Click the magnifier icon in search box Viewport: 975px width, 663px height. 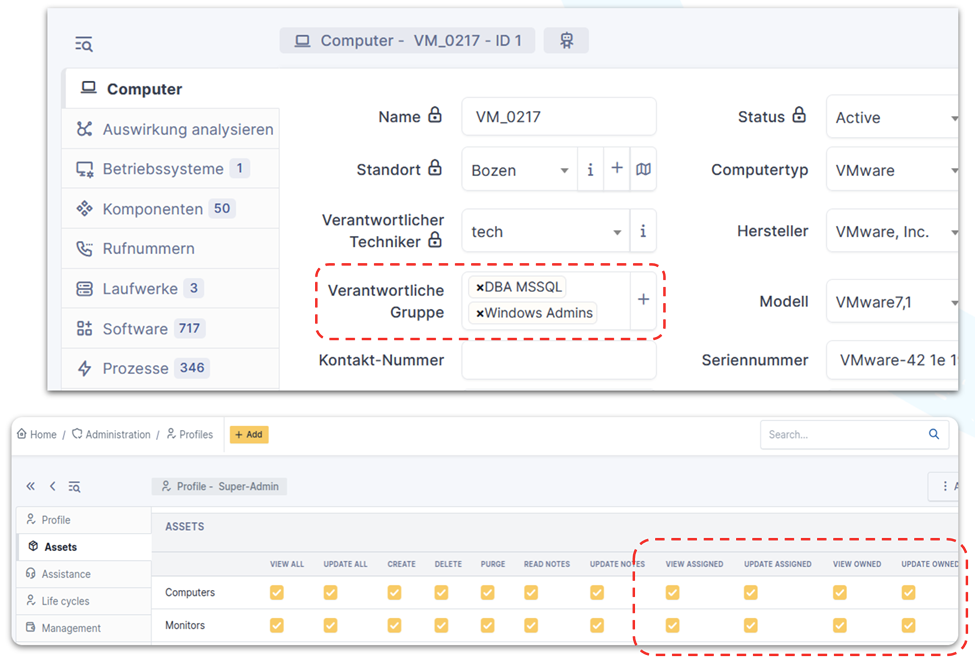(x=934, y=434)
